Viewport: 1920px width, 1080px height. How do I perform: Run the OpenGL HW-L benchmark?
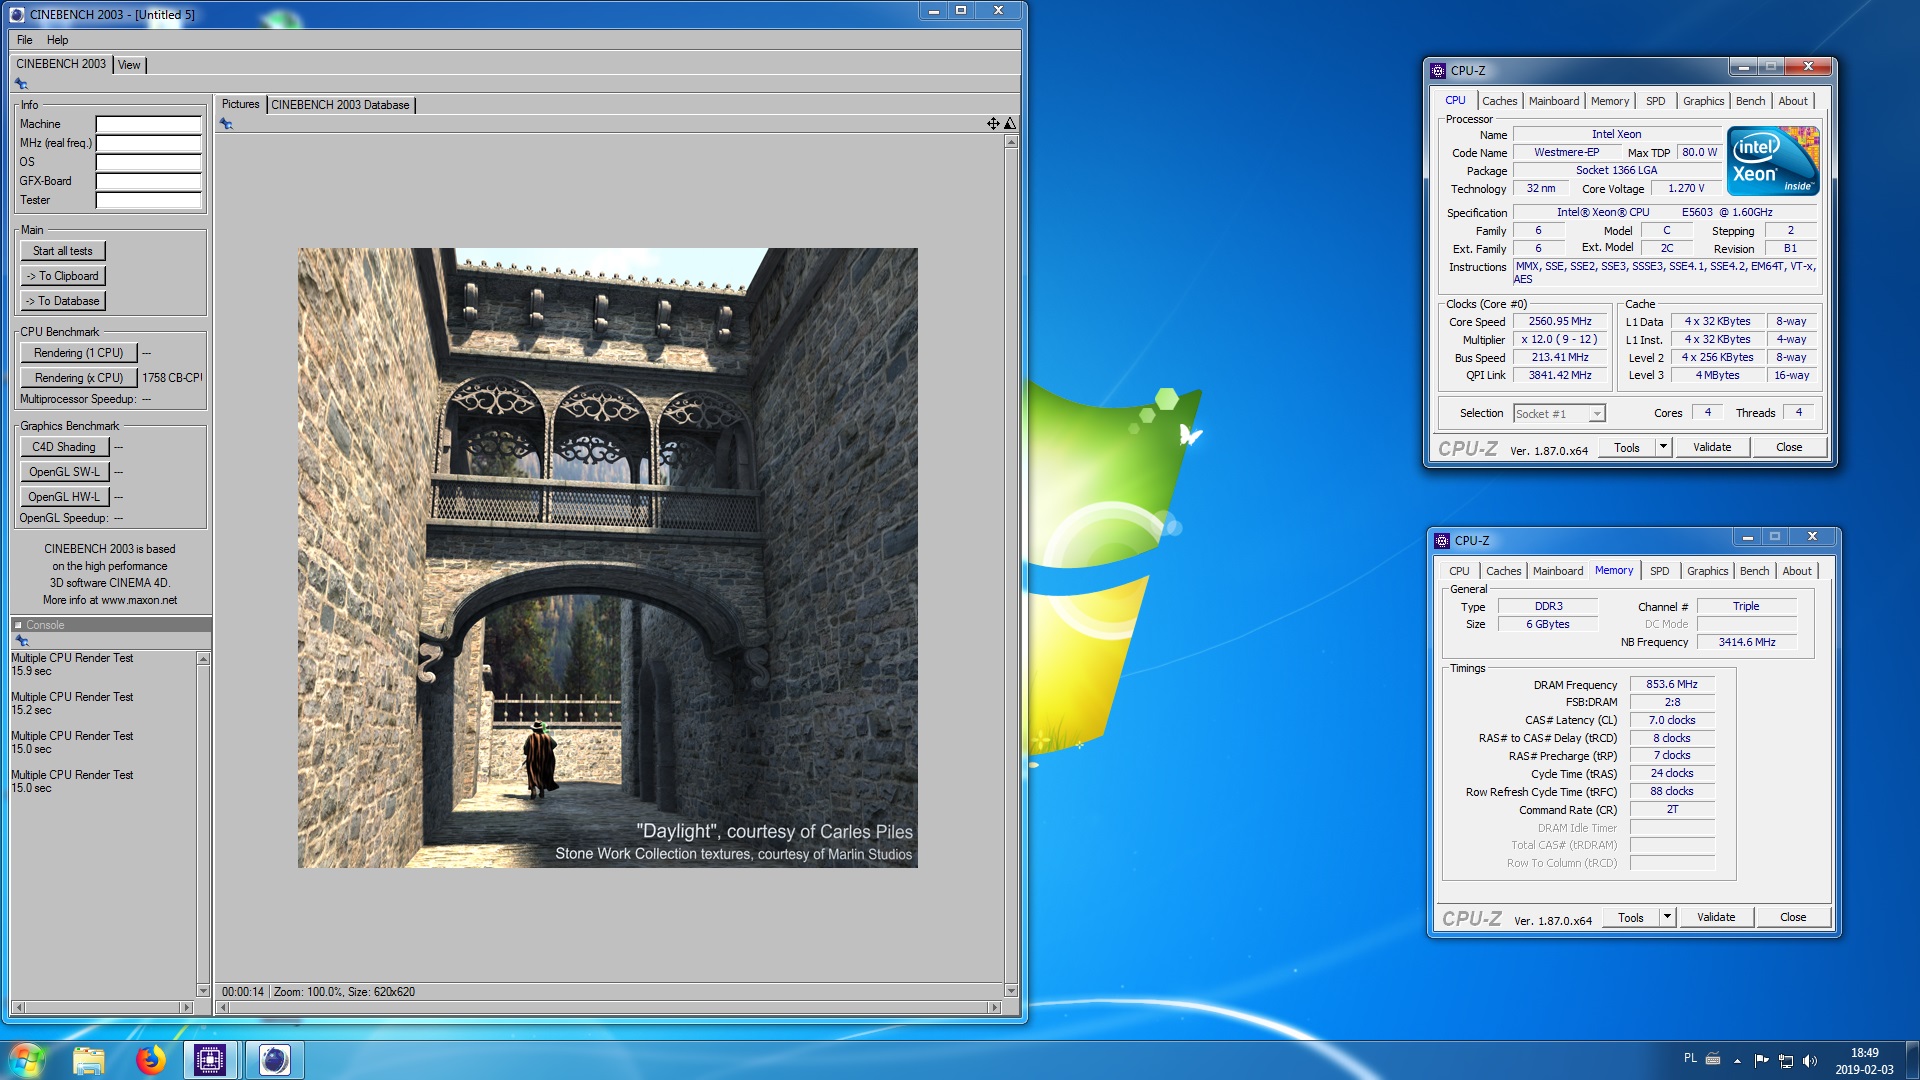(x=64, y=497)
